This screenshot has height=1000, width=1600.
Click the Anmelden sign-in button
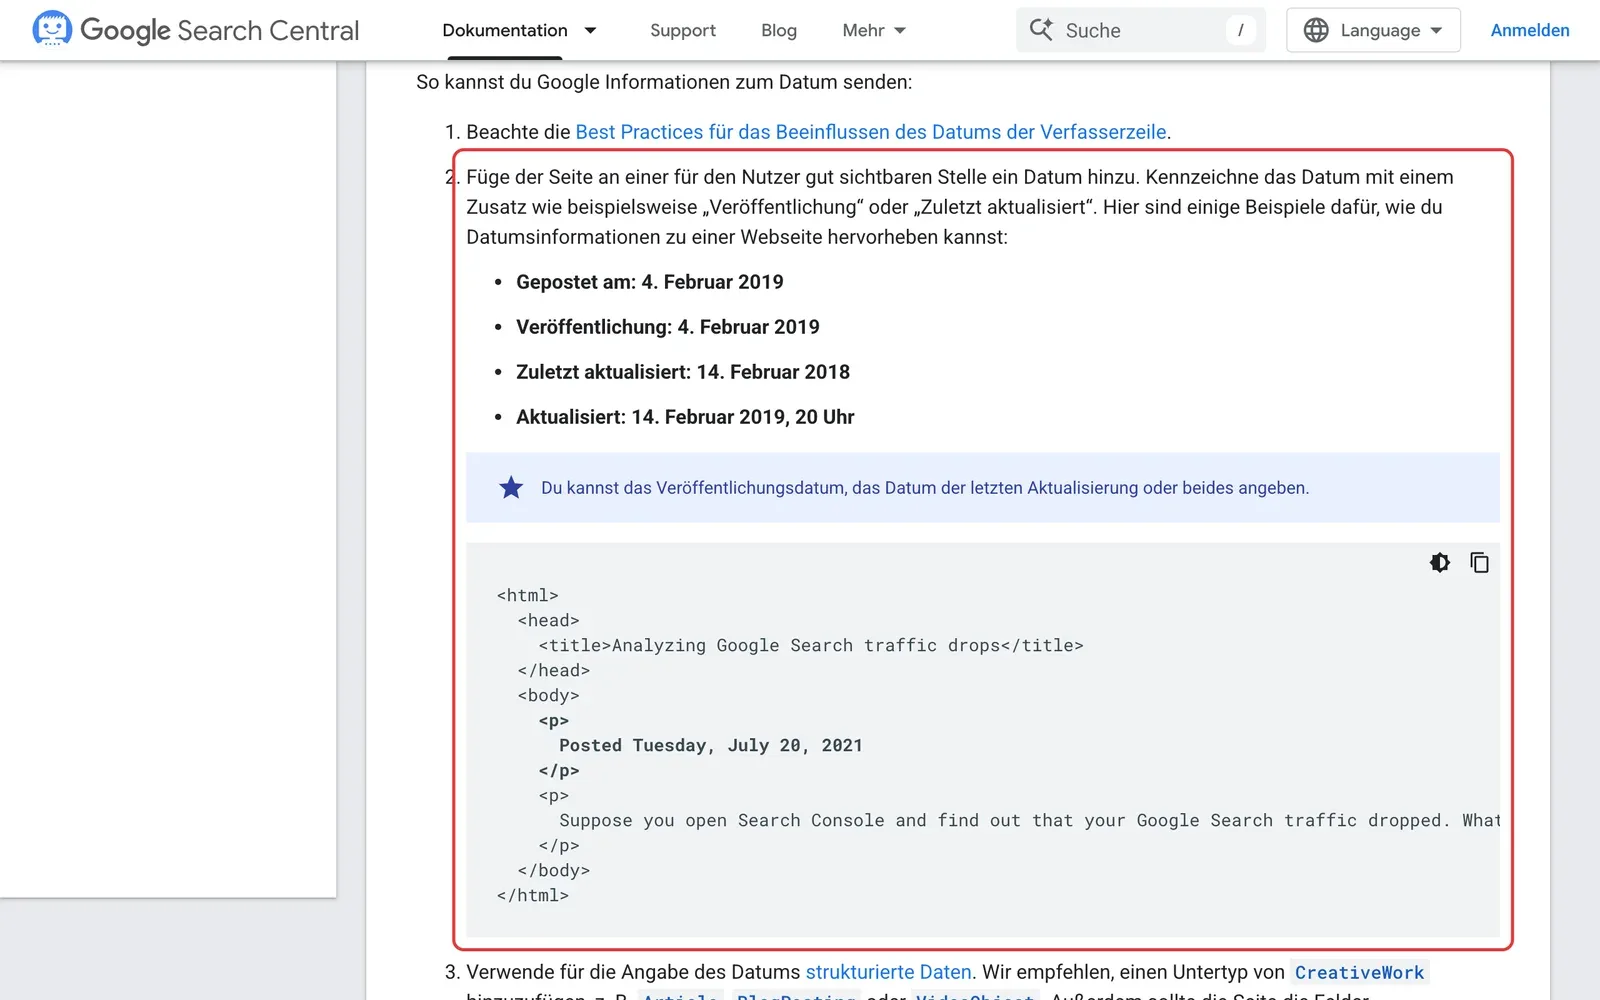point(1530,30)
